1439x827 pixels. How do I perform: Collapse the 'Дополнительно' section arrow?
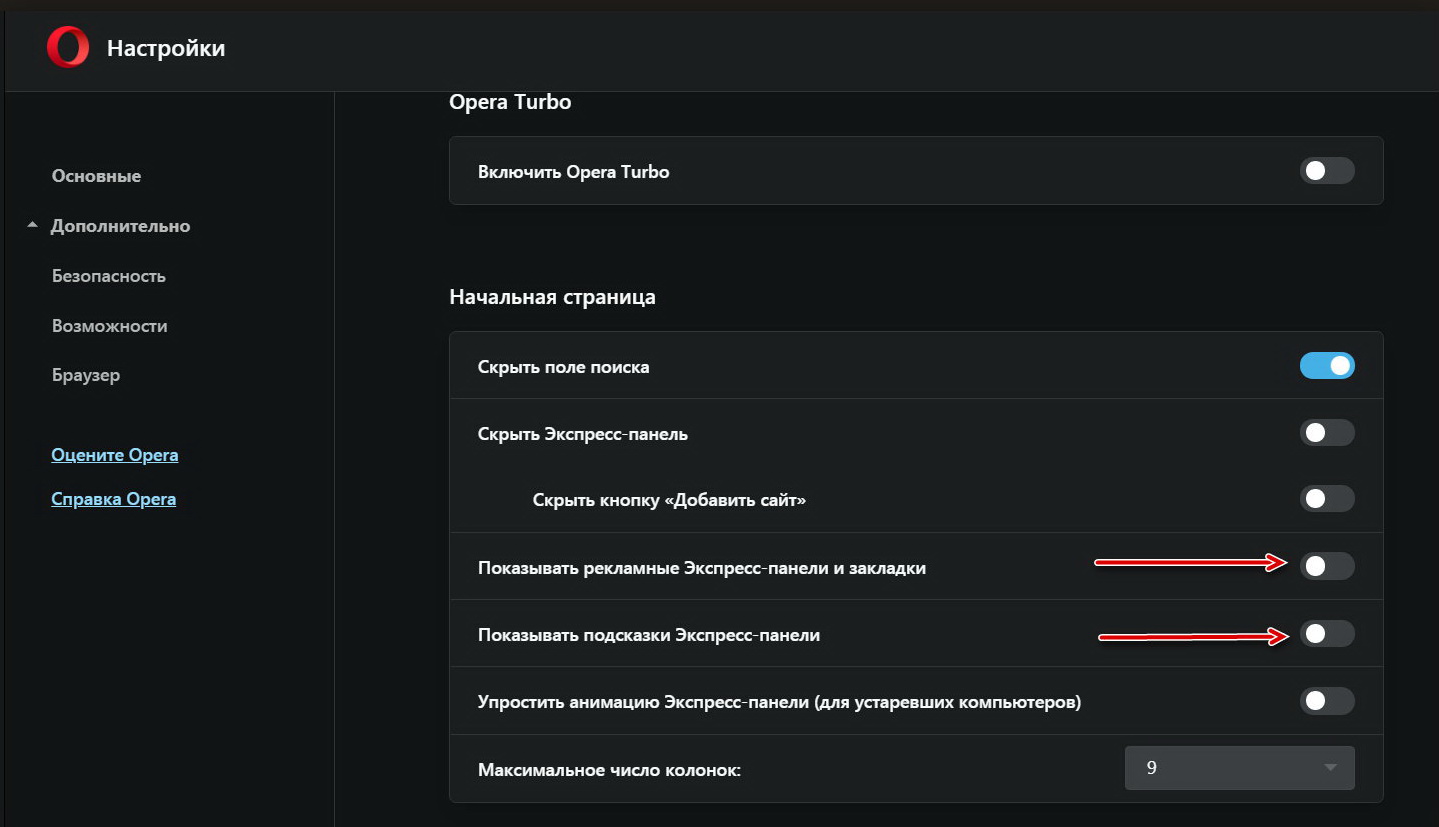coord(33,225)
